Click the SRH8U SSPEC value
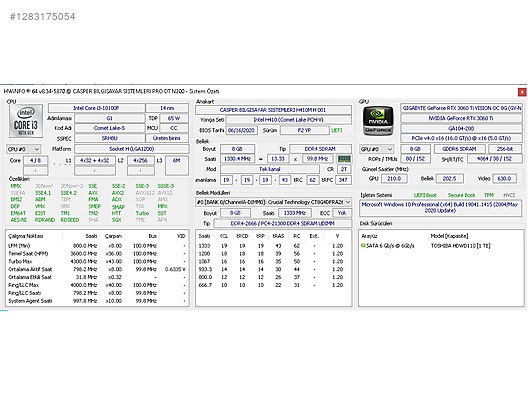528x396 pixels. (109, 138)
